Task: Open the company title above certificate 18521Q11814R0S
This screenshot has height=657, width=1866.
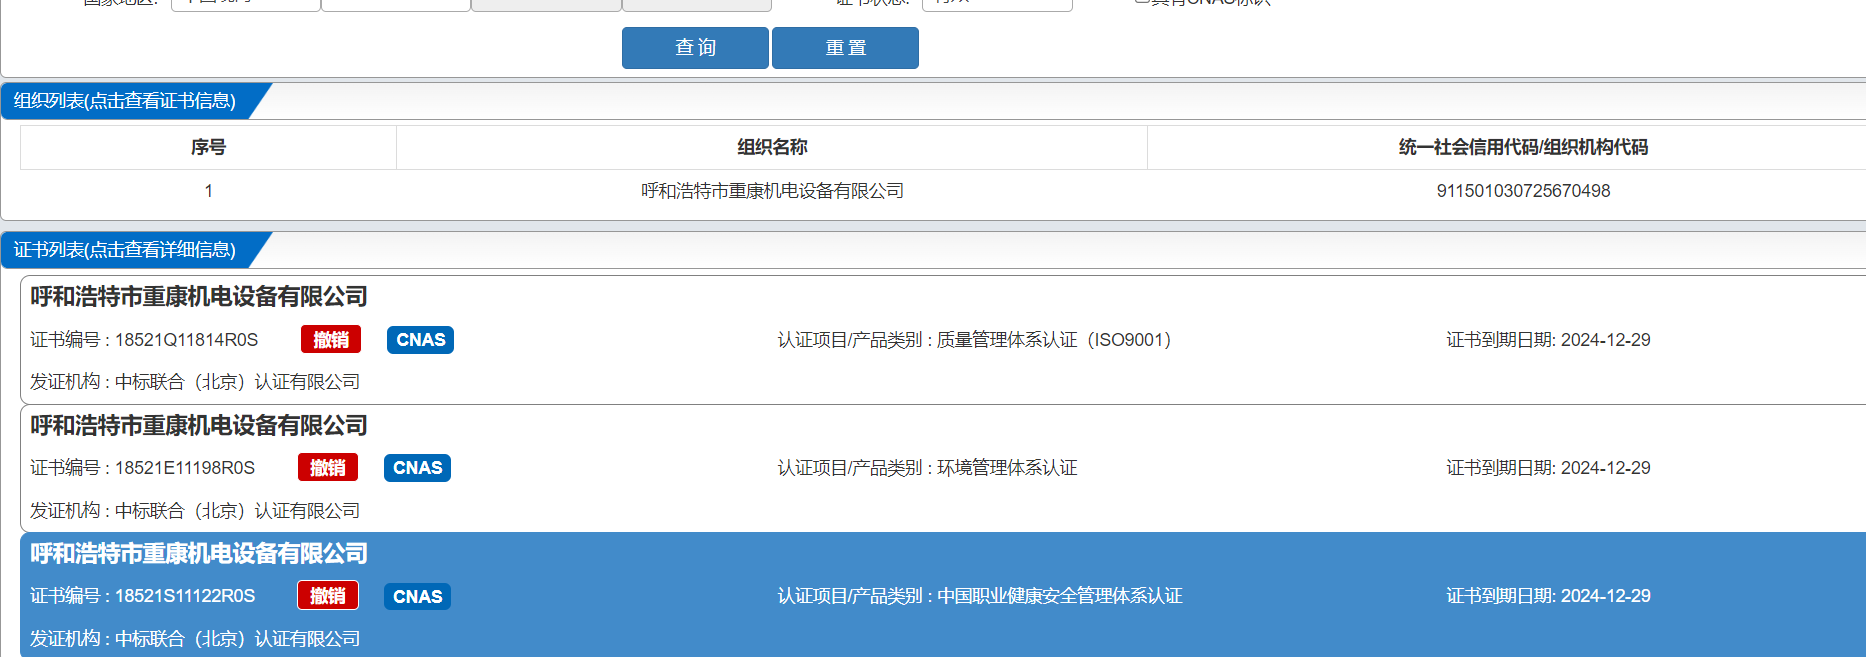Action: tap(199, 297)
